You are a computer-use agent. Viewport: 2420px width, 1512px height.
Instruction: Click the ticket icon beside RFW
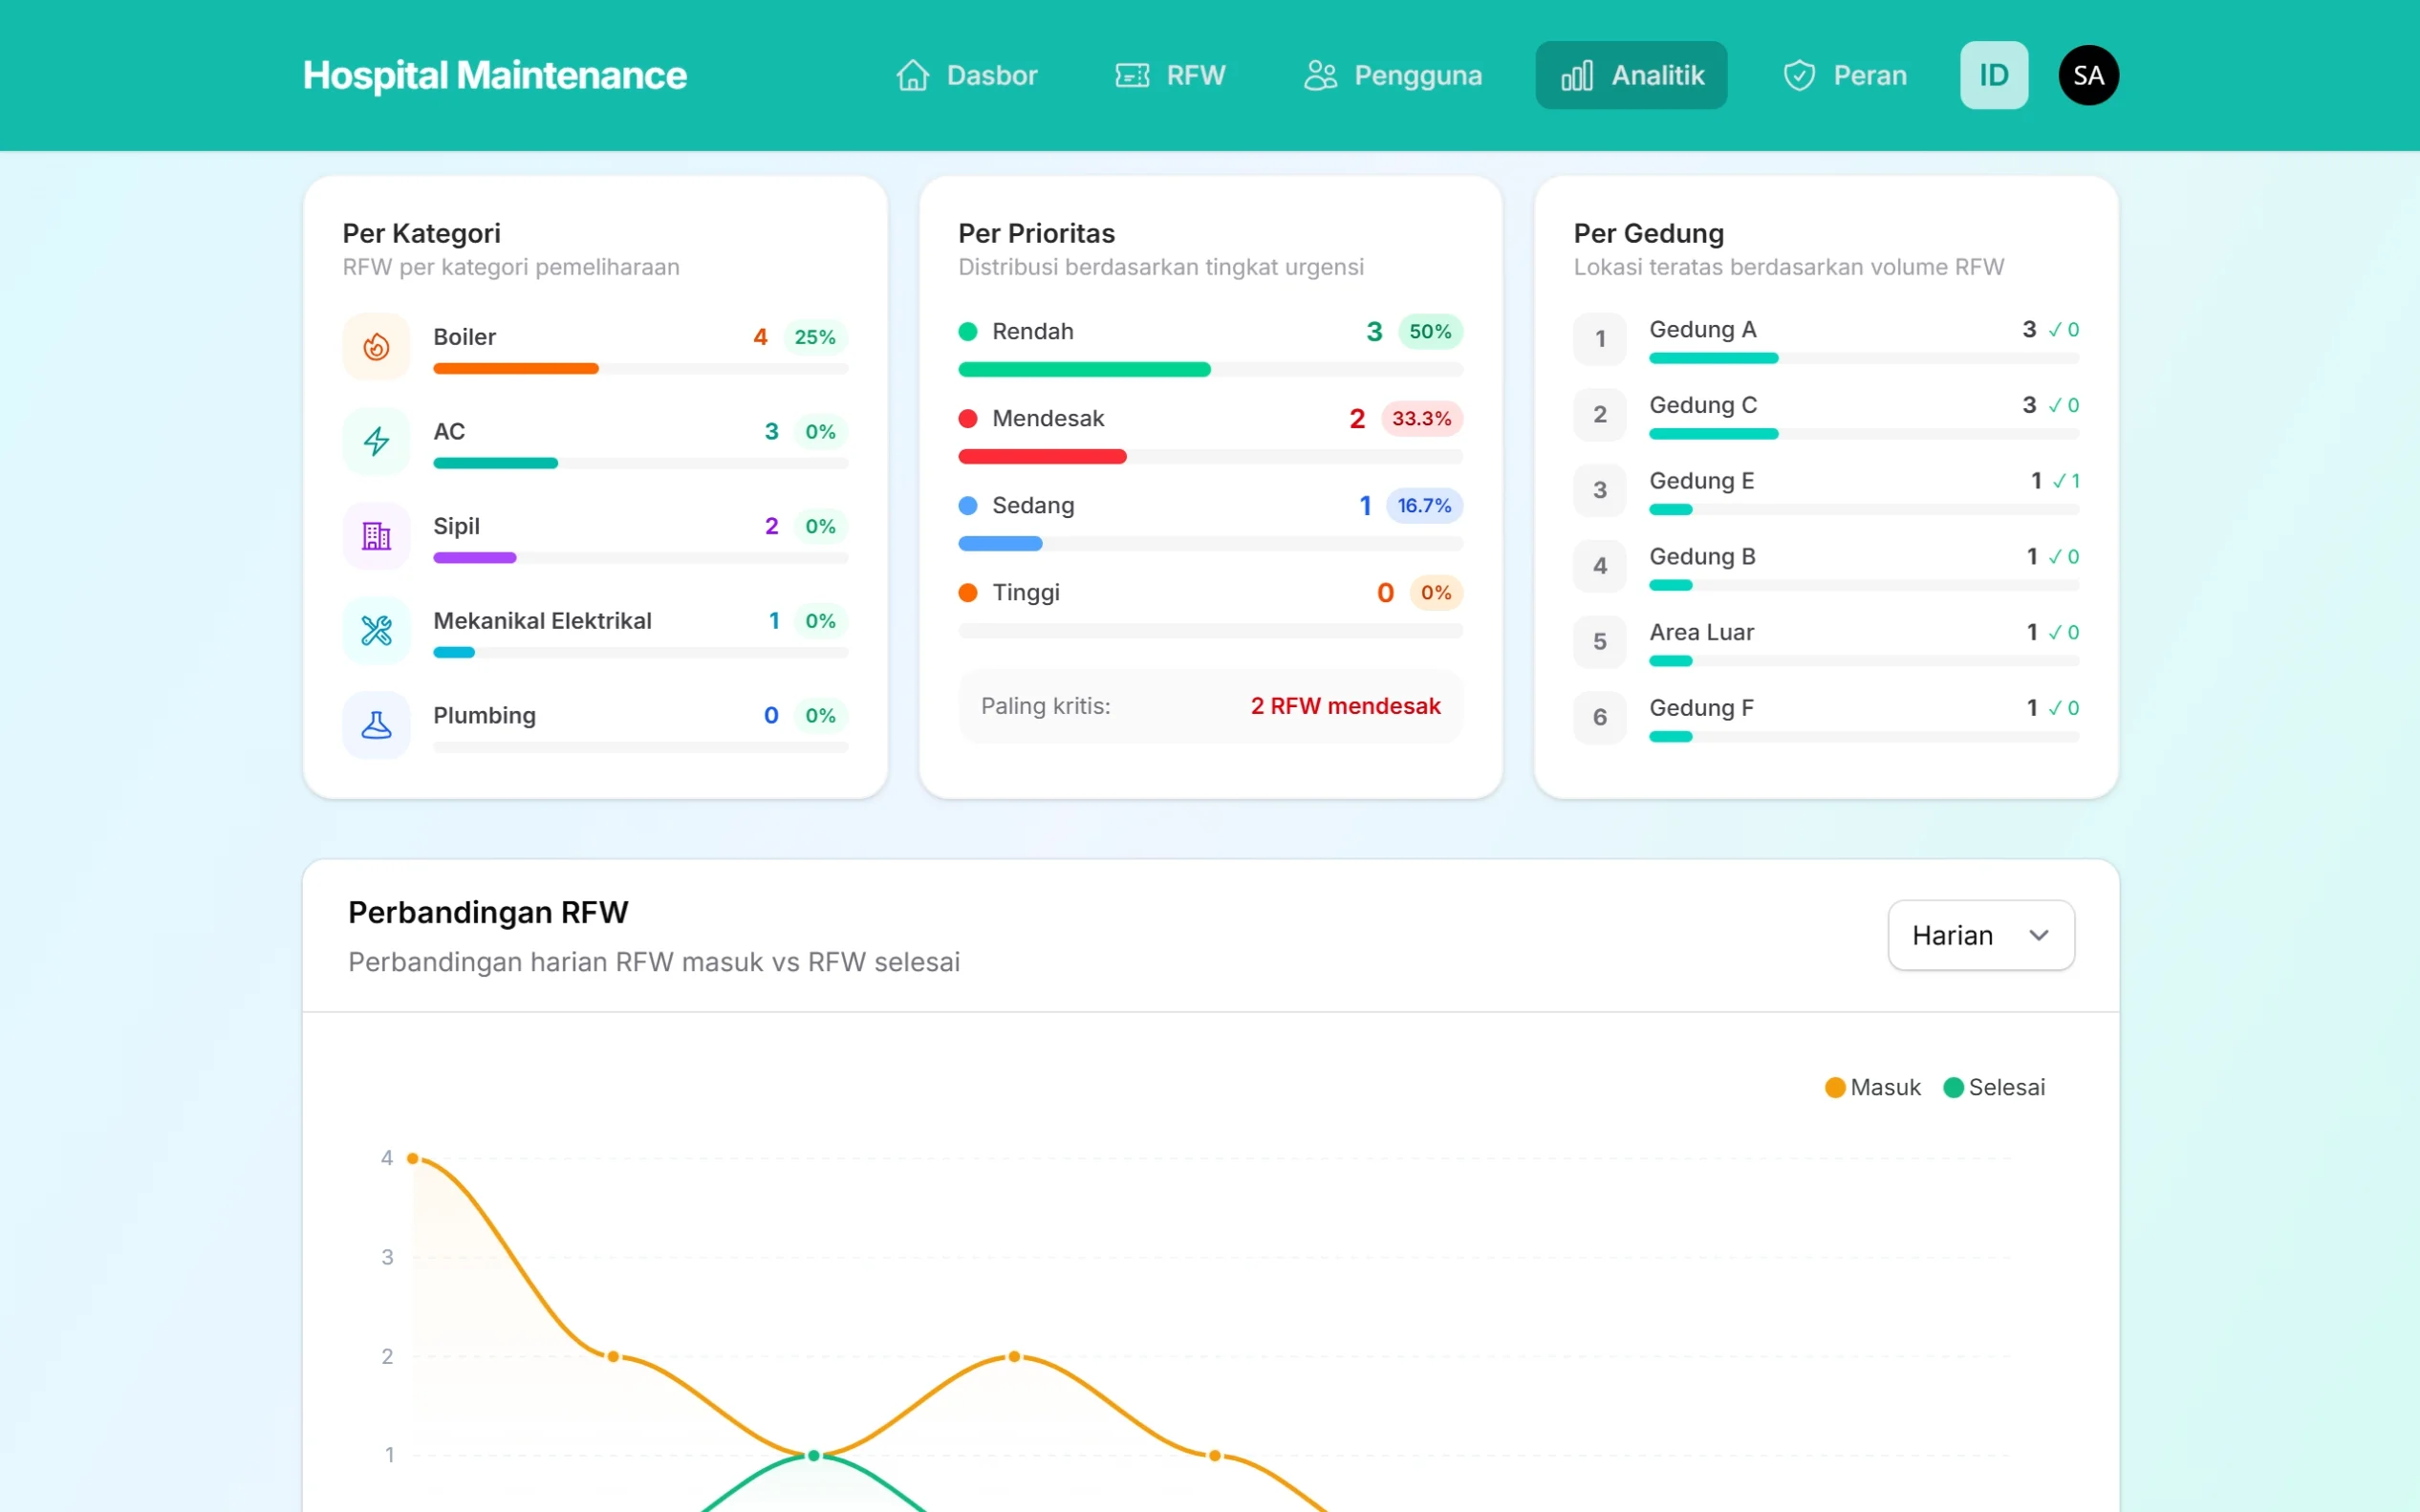[1132, 75]
